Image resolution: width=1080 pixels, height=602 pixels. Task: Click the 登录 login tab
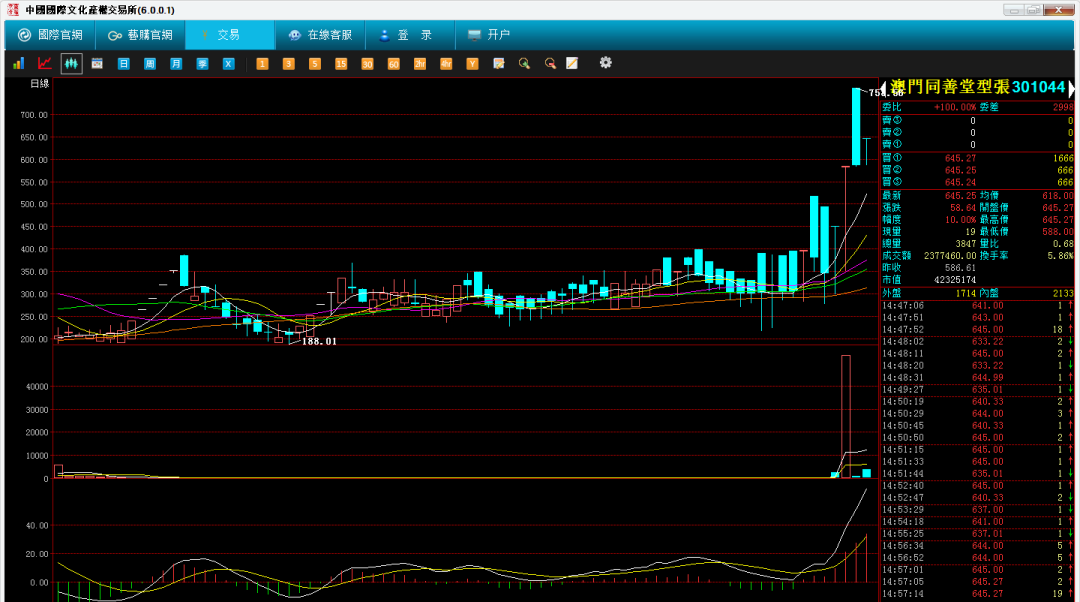tap(410, 34)
